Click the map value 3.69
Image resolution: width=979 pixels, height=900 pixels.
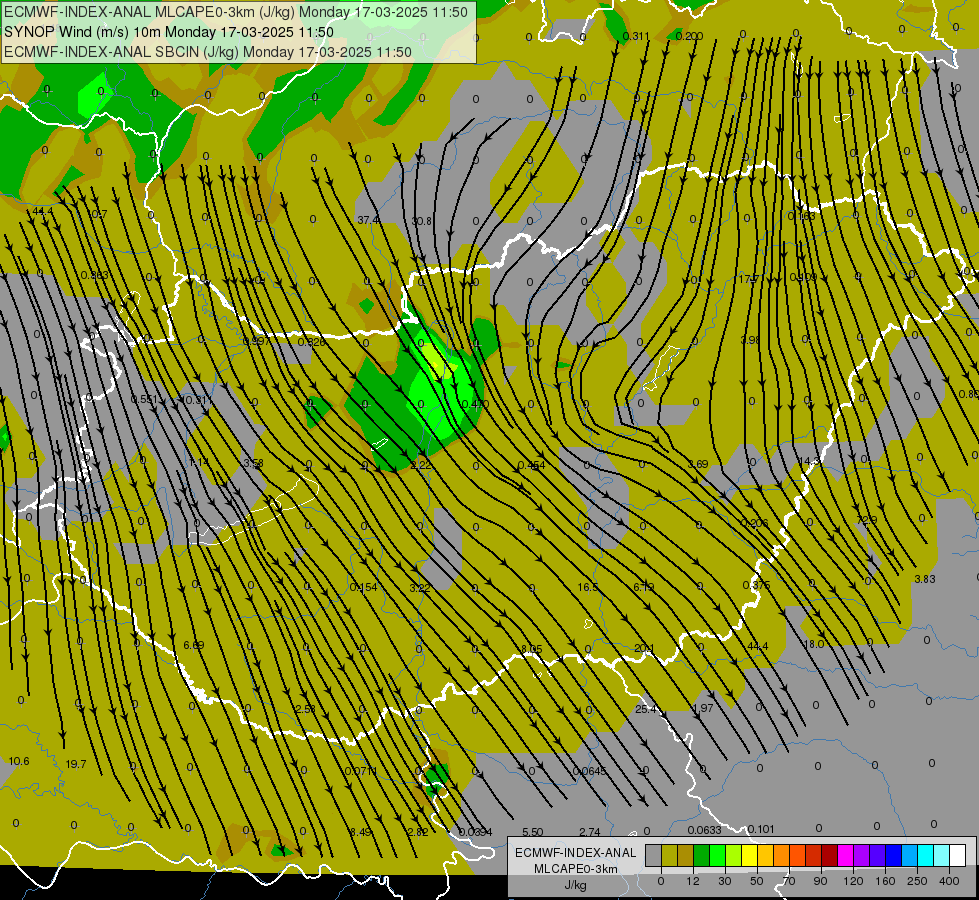click(698, 464)
